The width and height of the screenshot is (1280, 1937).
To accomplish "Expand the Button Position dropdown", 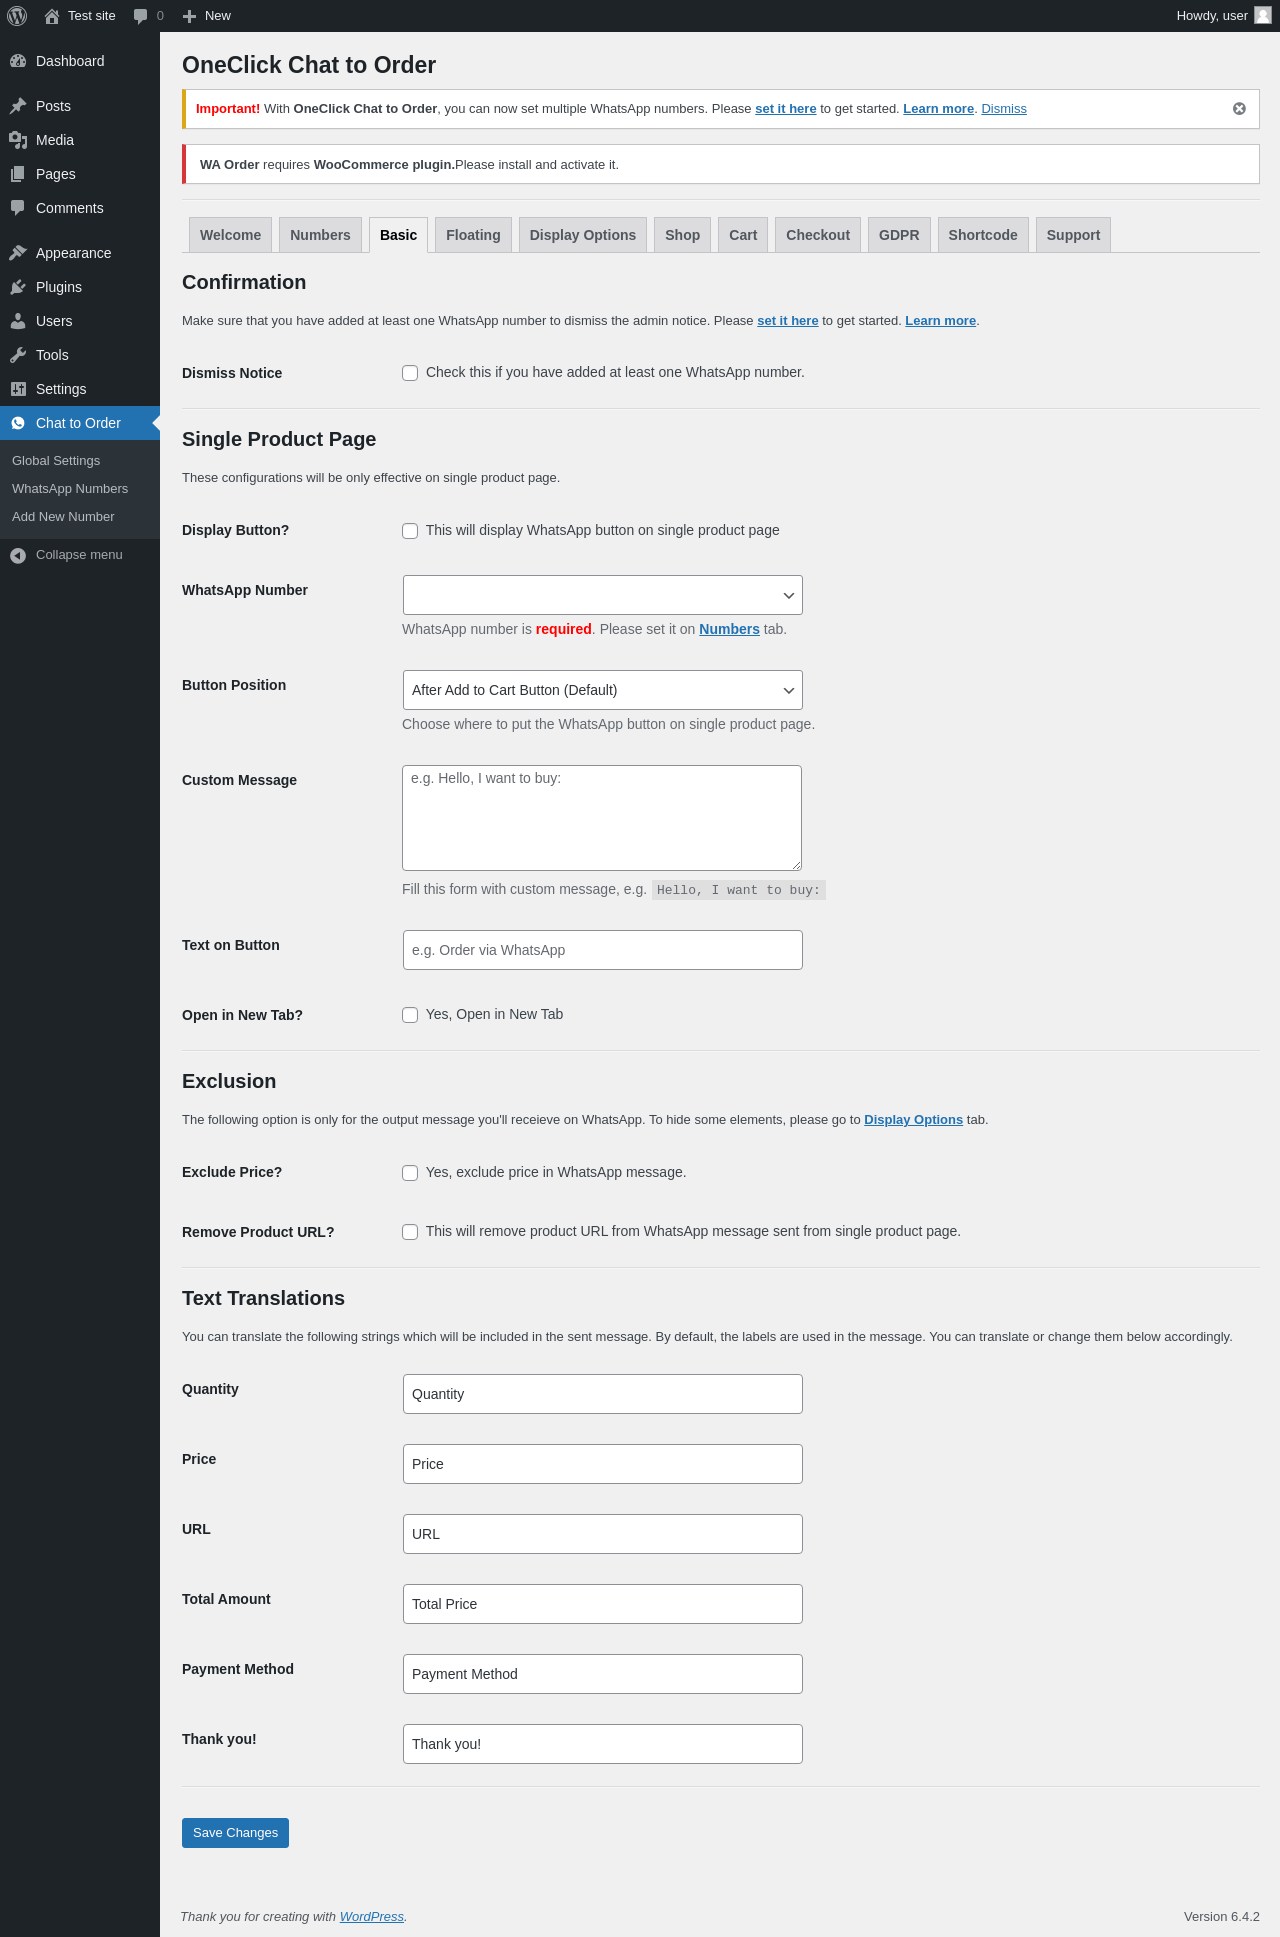I will point(603,690).
